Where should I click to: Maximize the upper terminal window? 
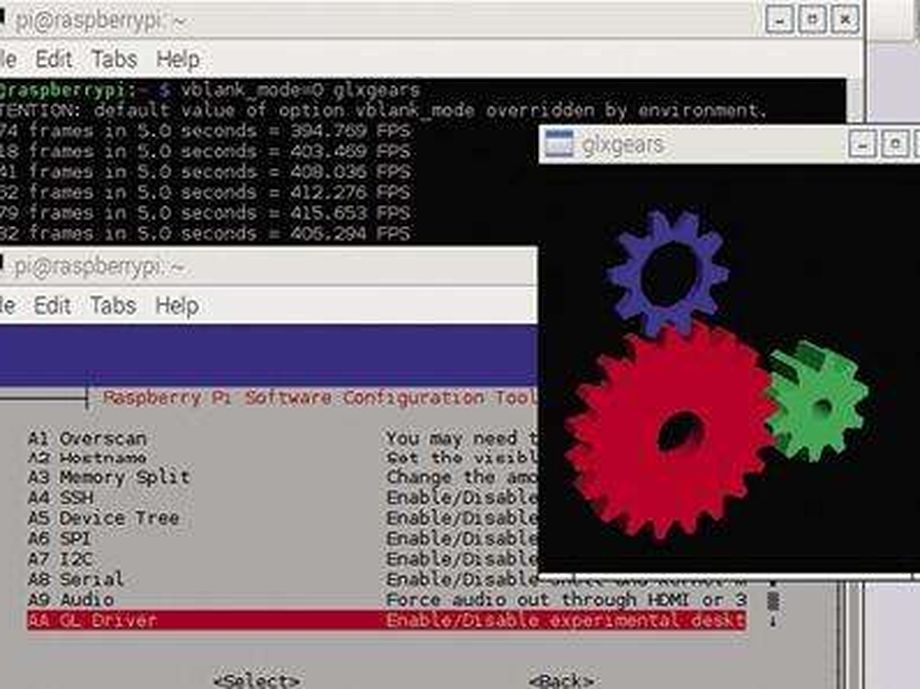coord(813,20)
